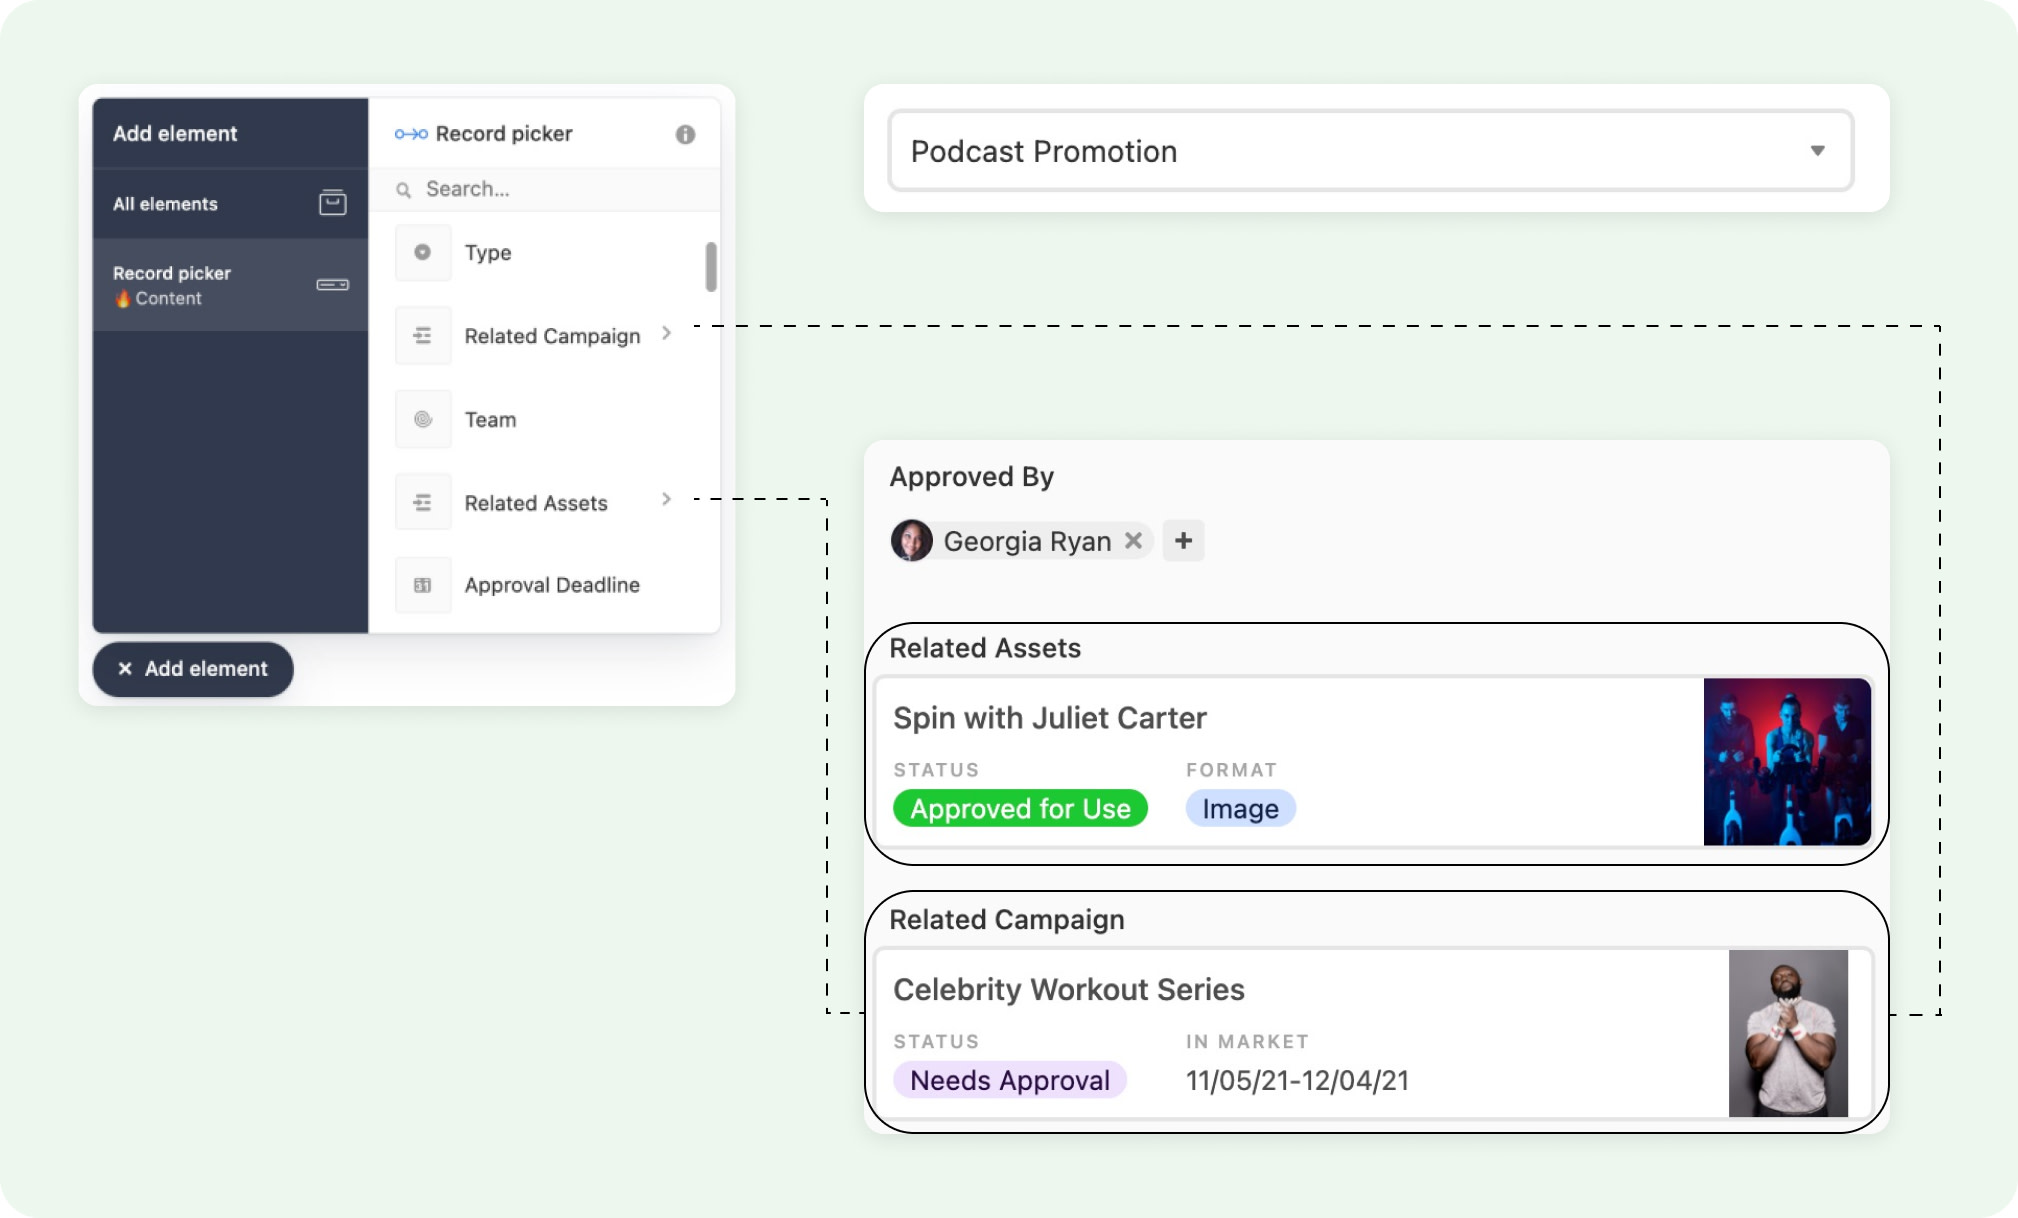
Task: Click the All elements box icon
Action: pos(334,202)
